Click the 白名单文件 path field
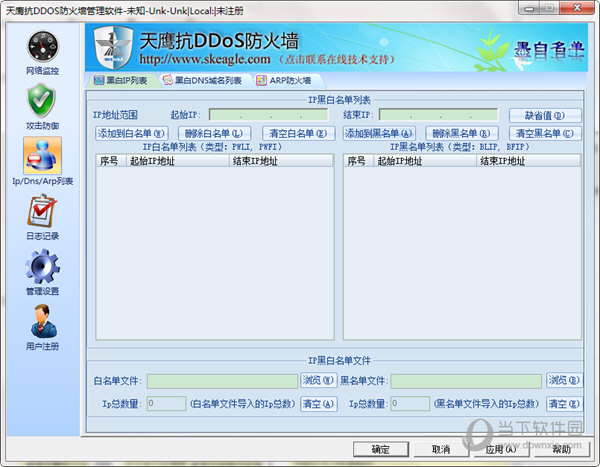The image size is (600, 467). point(222,381)
